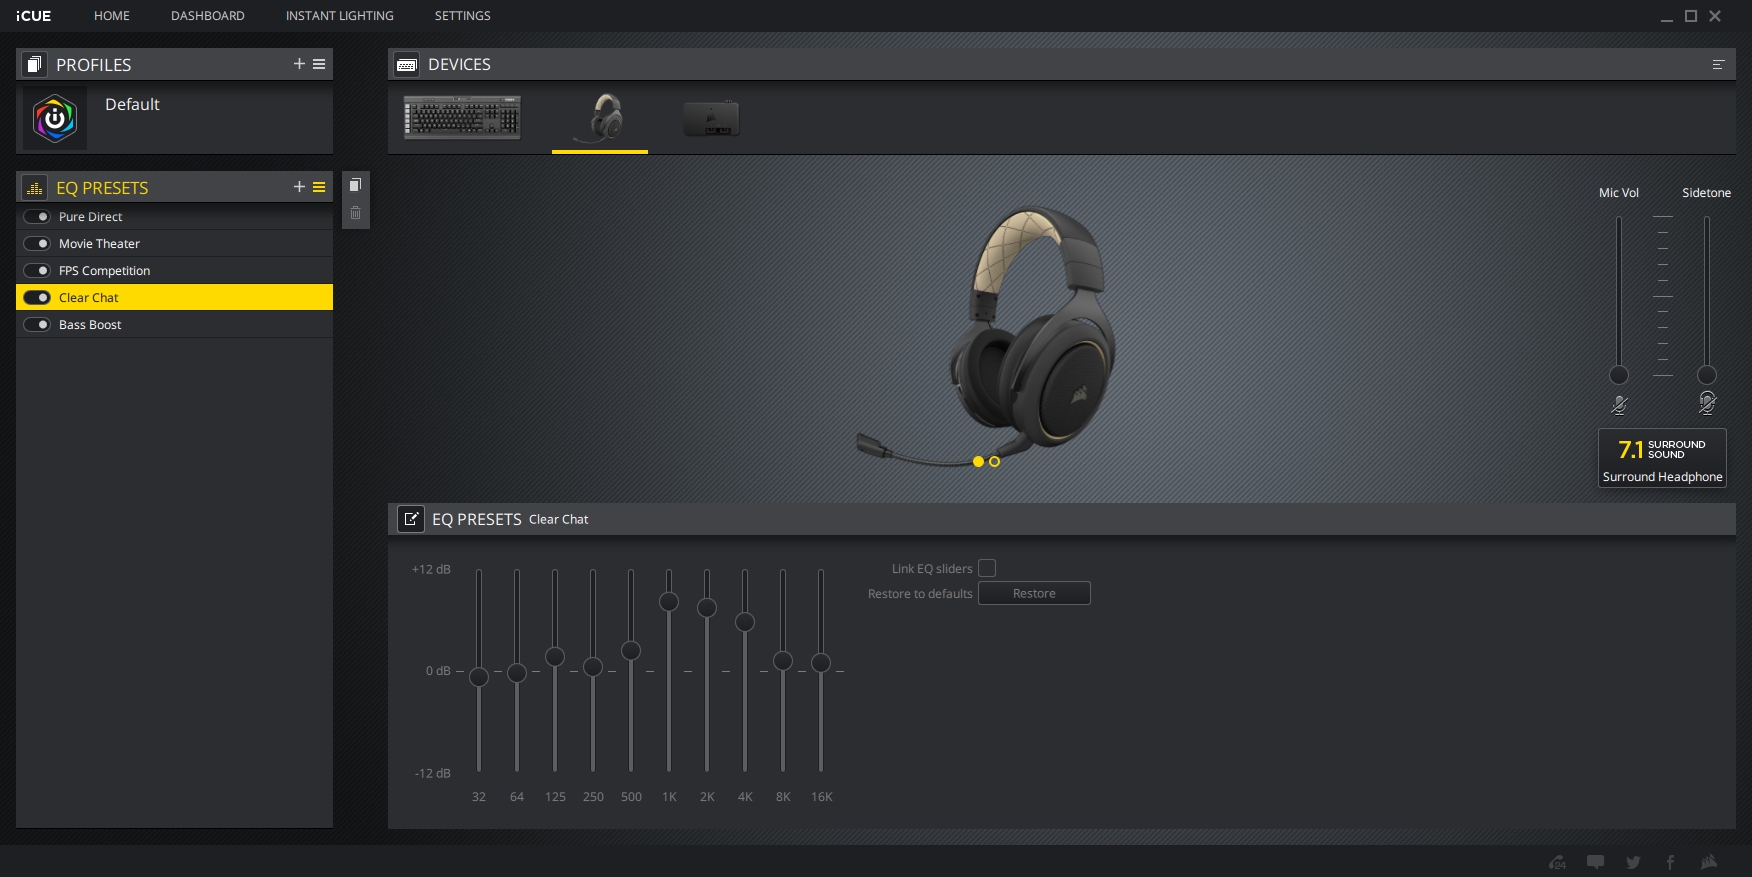
Task: Mute sidetone icon under slider
Action: (1707, 403)
